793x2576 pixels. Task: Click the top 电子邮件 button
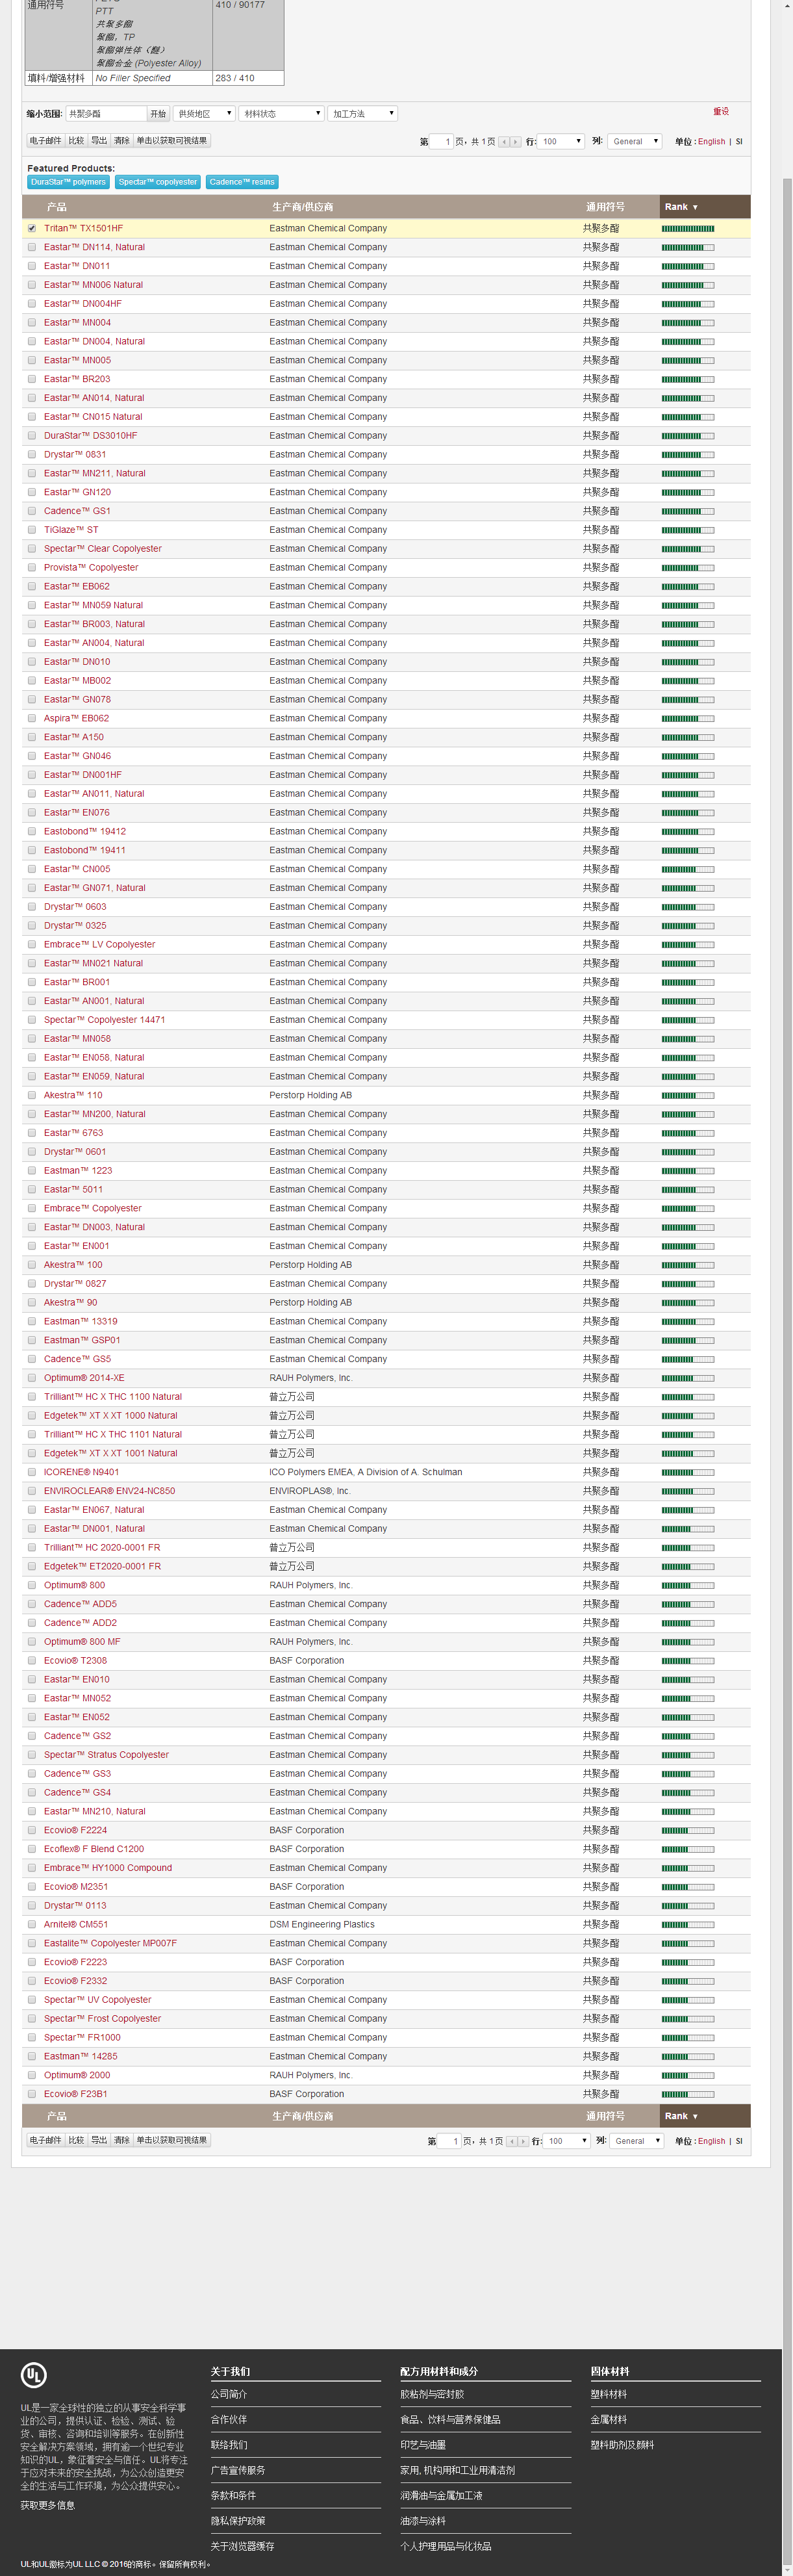[46, 141]
